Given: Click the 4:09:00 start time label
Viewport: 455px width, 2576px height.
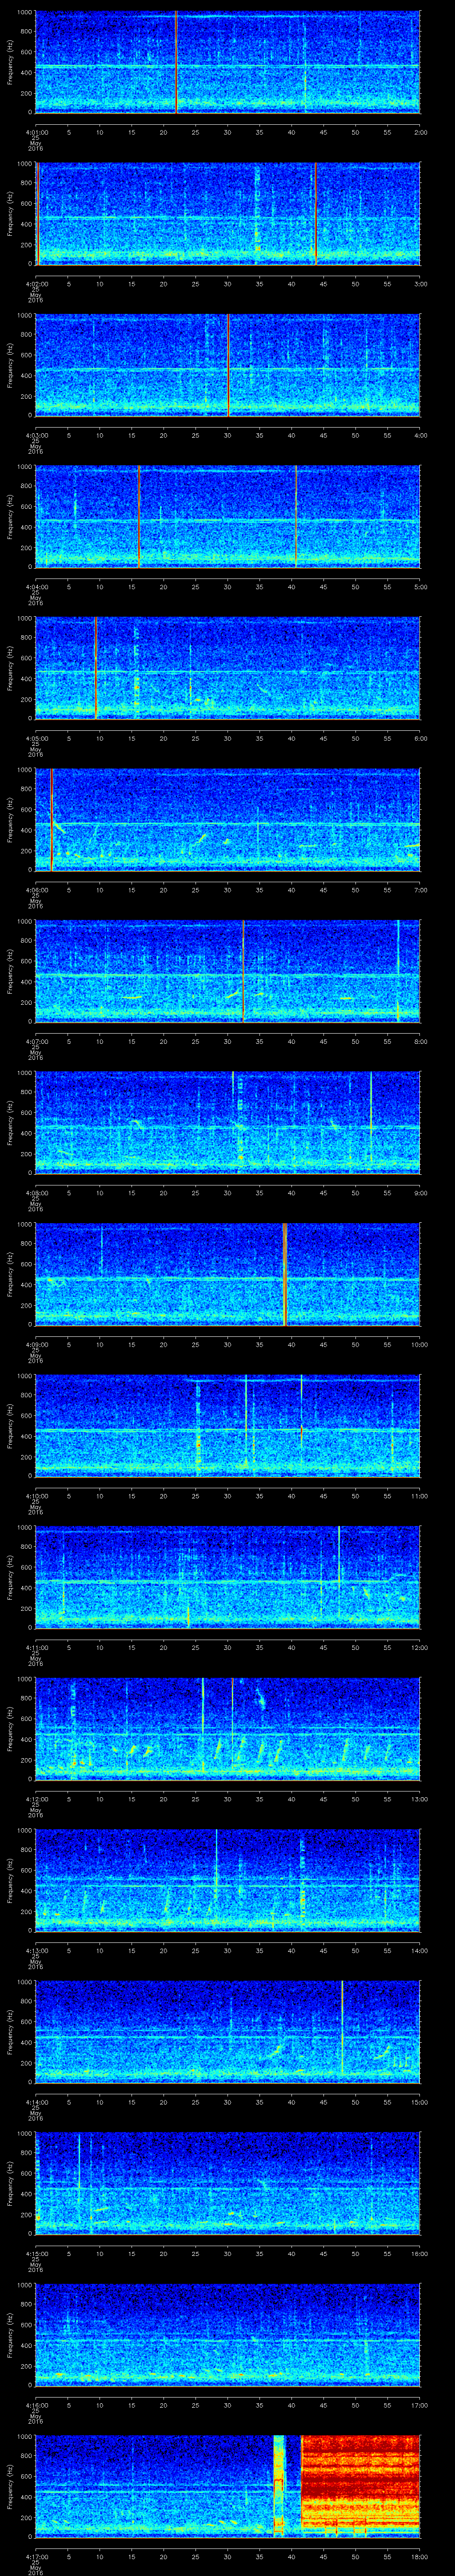Looking at the screenshot, I should (x=36, y=1344).
